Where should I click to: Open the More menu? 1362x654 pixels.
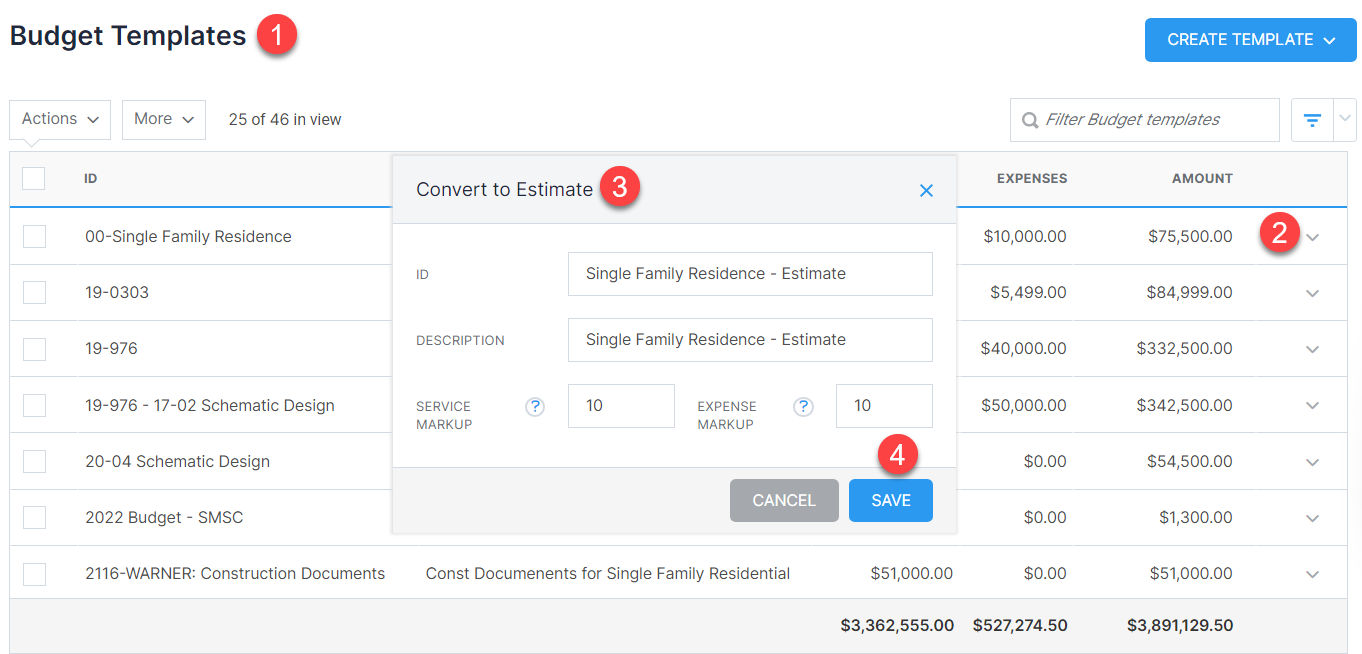pyautogui.click(x=163, y=119)
